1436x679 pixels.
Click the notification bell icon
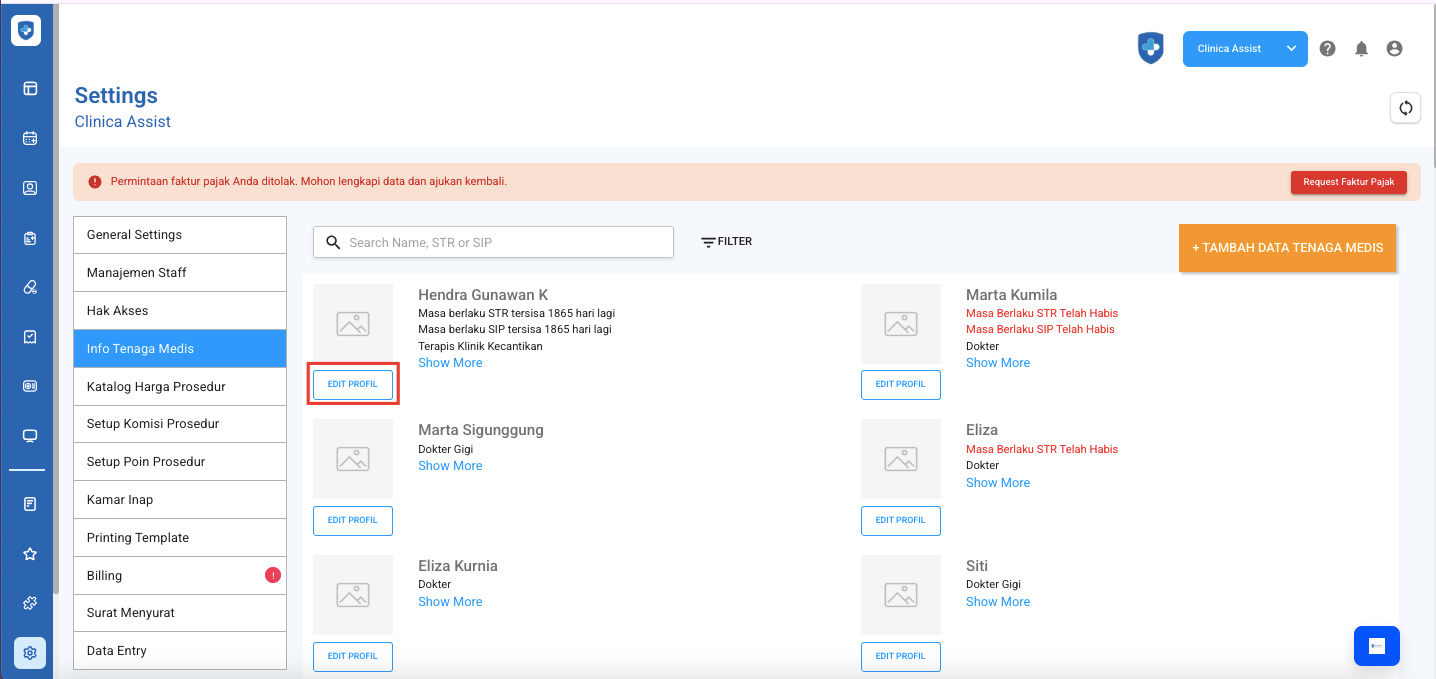tap(1361, 49)
